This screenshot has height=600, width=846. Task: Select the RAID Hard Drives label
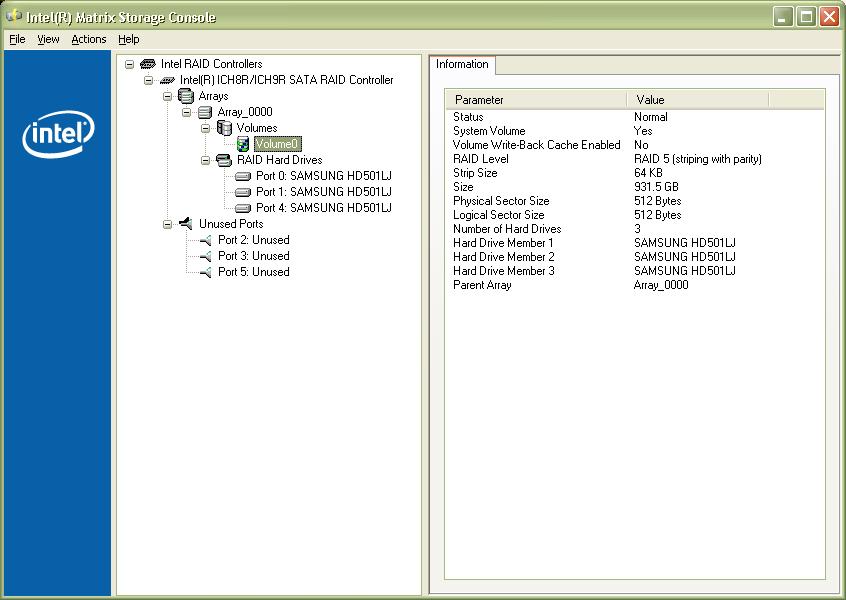(279, 160)
